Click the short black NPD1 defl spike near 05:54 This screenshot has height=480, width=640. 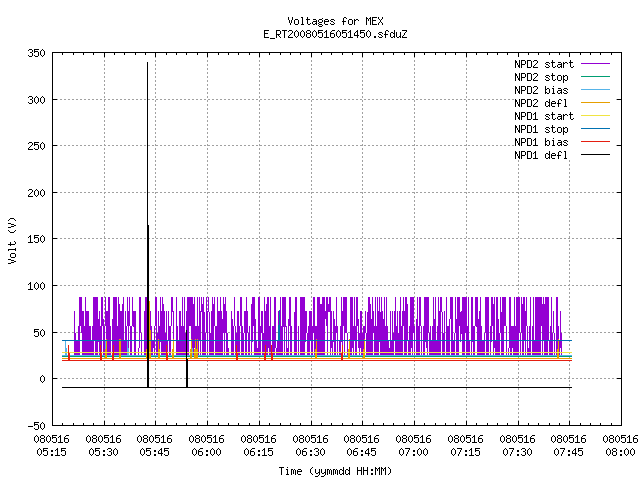point(187,359)
